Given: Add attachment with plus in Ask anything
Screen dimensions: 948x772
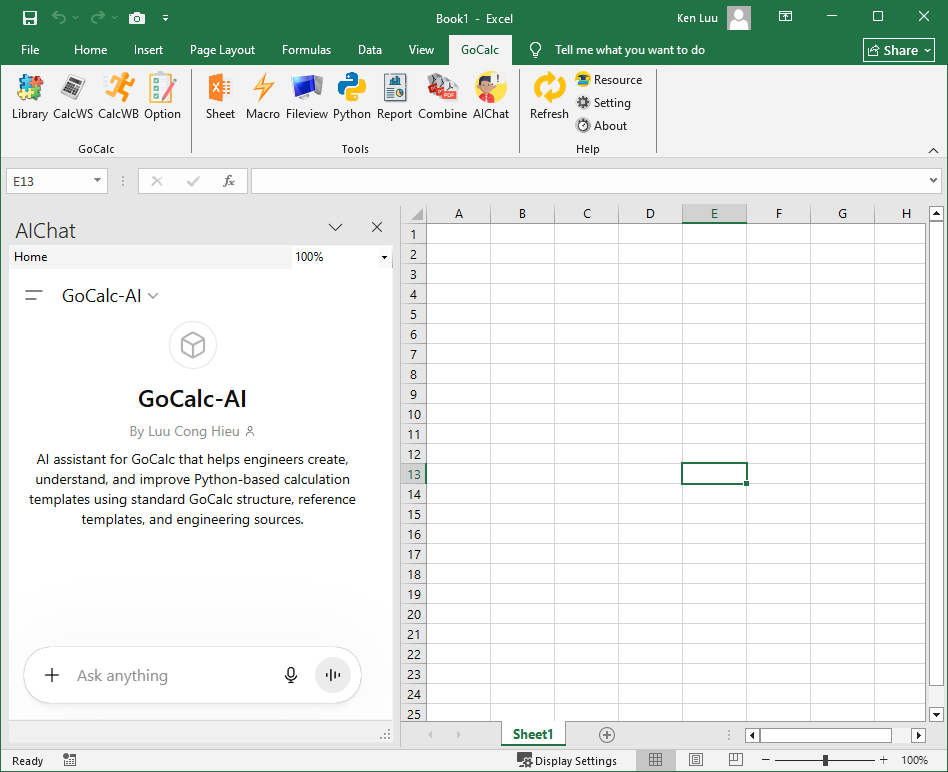Looking at the screenshot, I should pos(52,675).
